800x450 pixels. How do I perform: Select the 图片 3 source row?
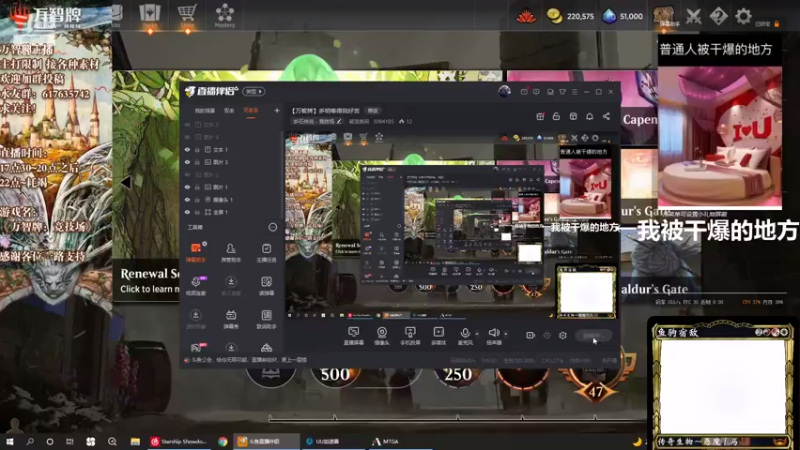click(x=232, y=162)
